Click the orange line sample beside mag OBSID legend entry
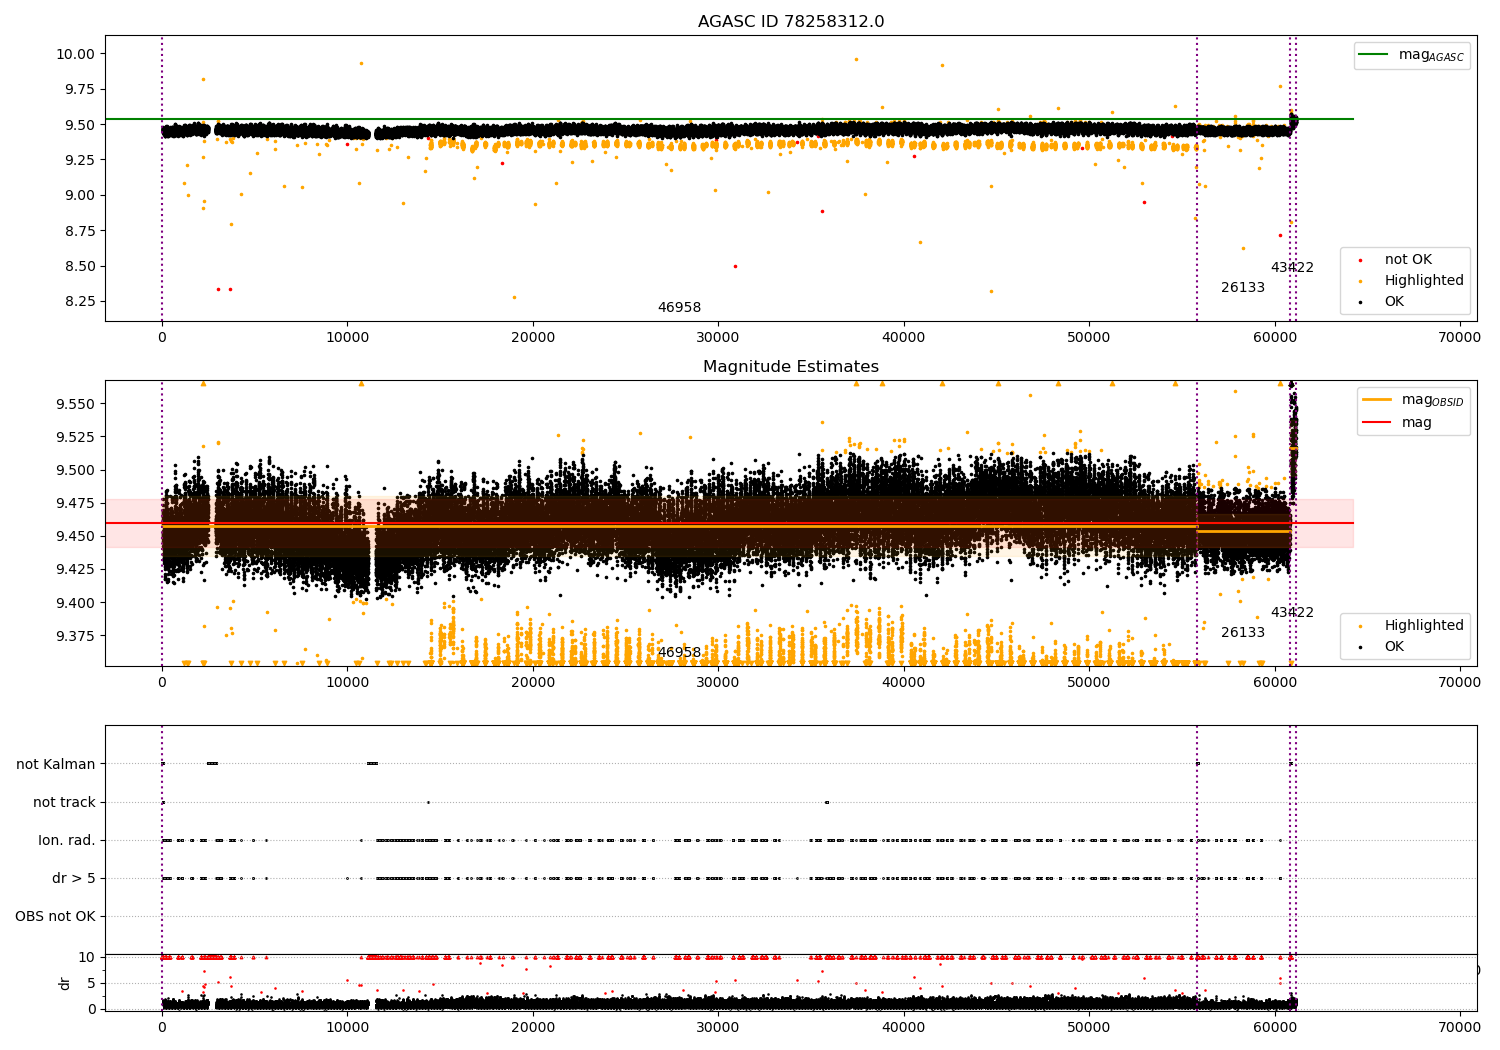This screenshot has height=1050, width=1500. point(1377,400)
